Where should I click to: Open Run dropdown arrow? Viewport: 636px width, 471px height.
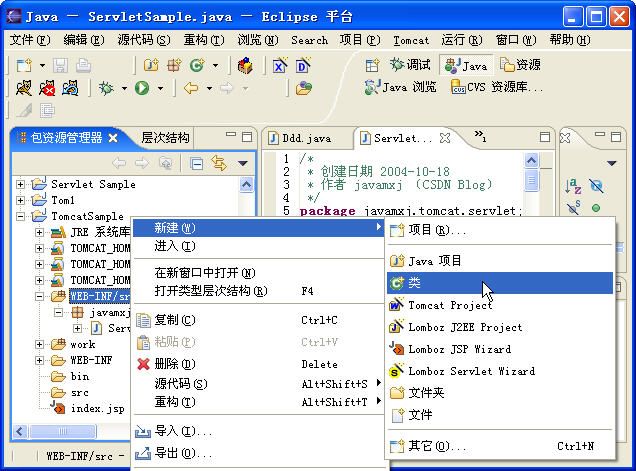point(161,88)
